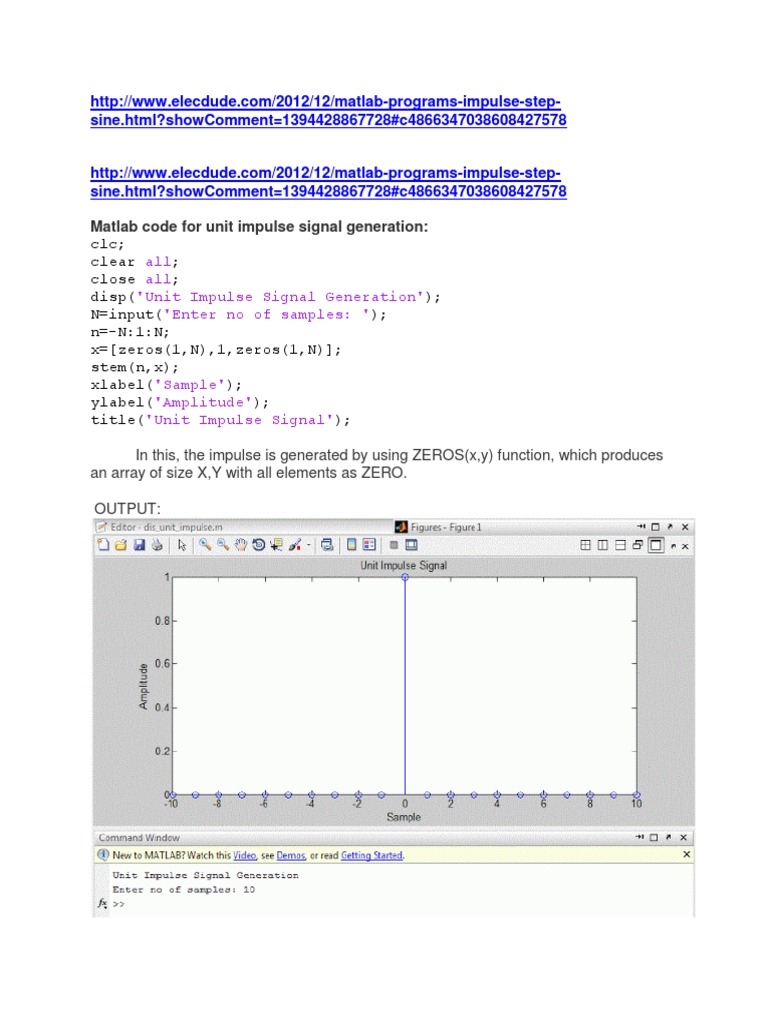The height and width of the screenshot is (1024, 768).
Task: Click the 'Command Window' panel title
Action: click(x=139, y=837)
